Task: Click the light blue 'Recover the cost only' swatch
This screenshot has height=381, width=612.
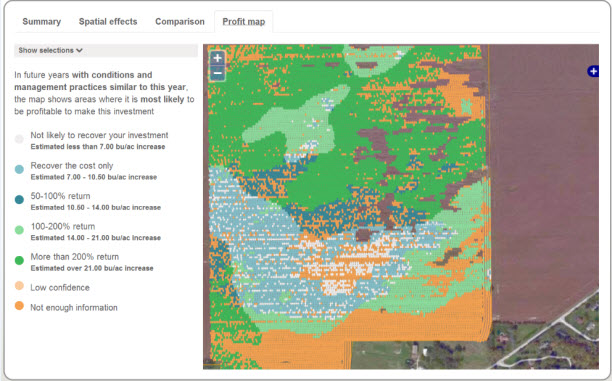Action: pyautogui.click(x=19, y=169)
